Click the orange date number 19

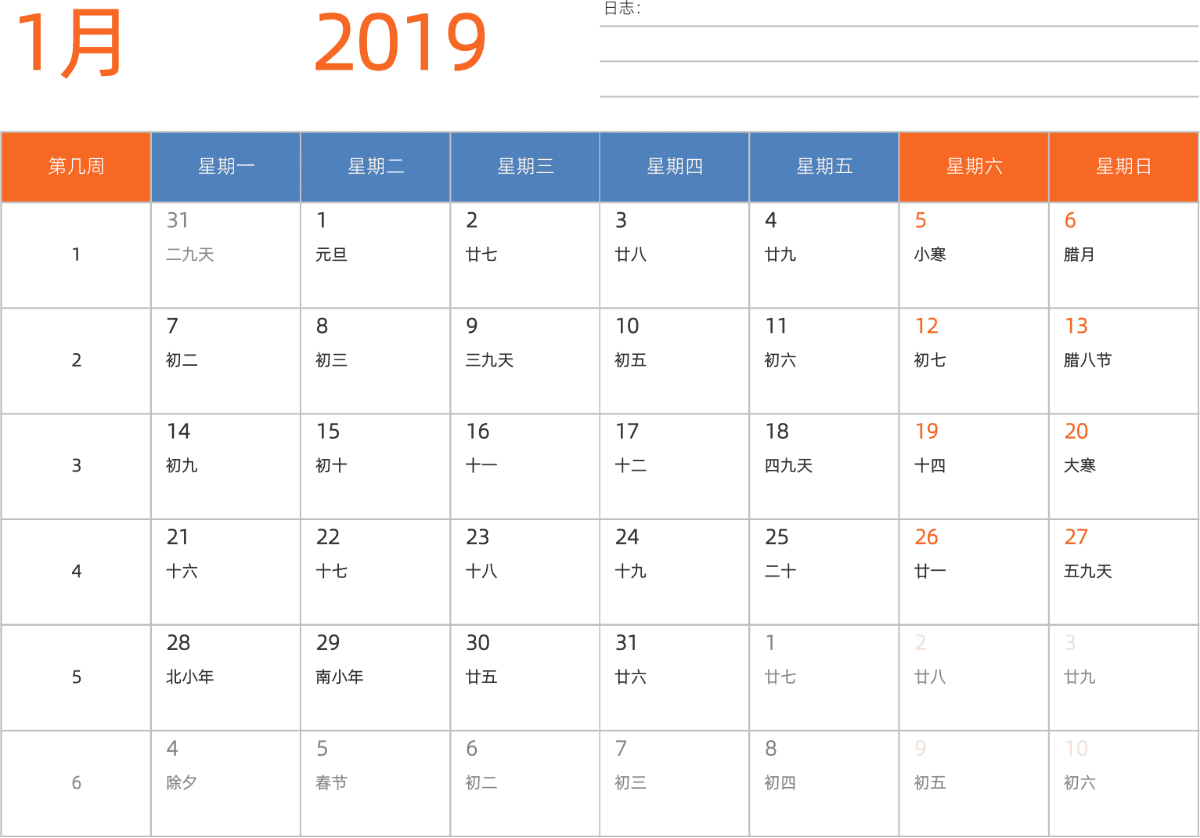pyautogui.click(x=927, y=432)
